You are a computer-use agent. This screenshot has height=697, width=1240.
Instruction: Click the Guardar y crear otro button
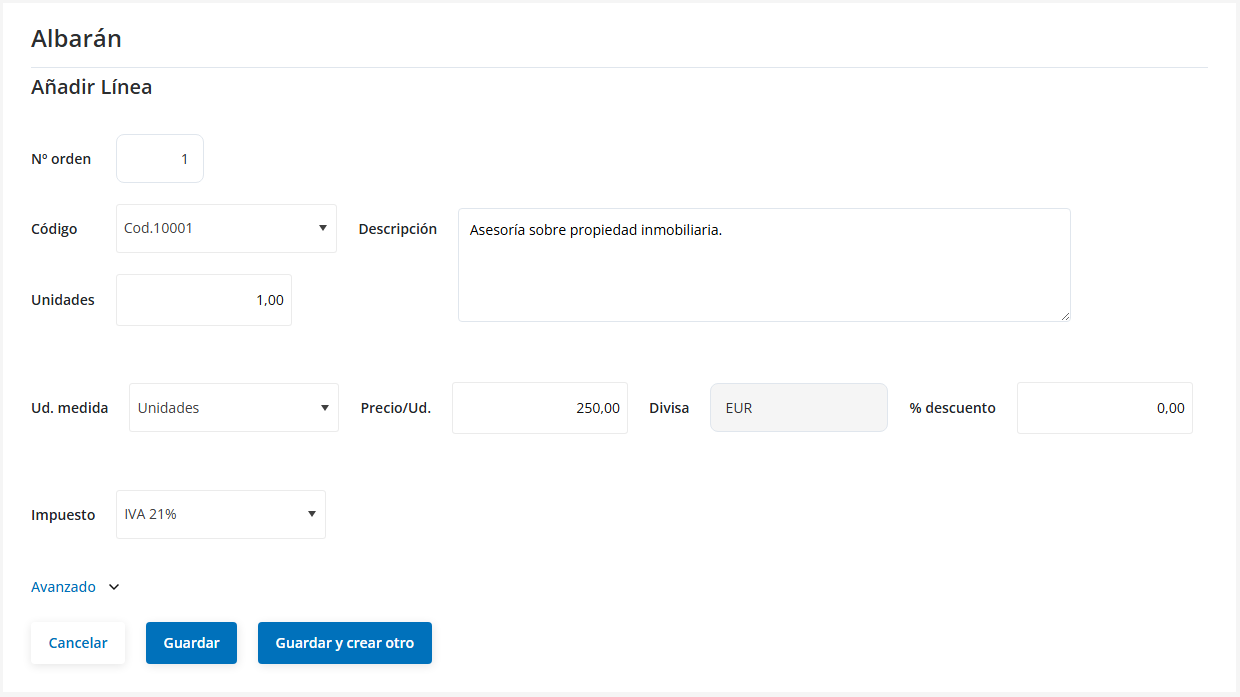click(x=344, y=643)
